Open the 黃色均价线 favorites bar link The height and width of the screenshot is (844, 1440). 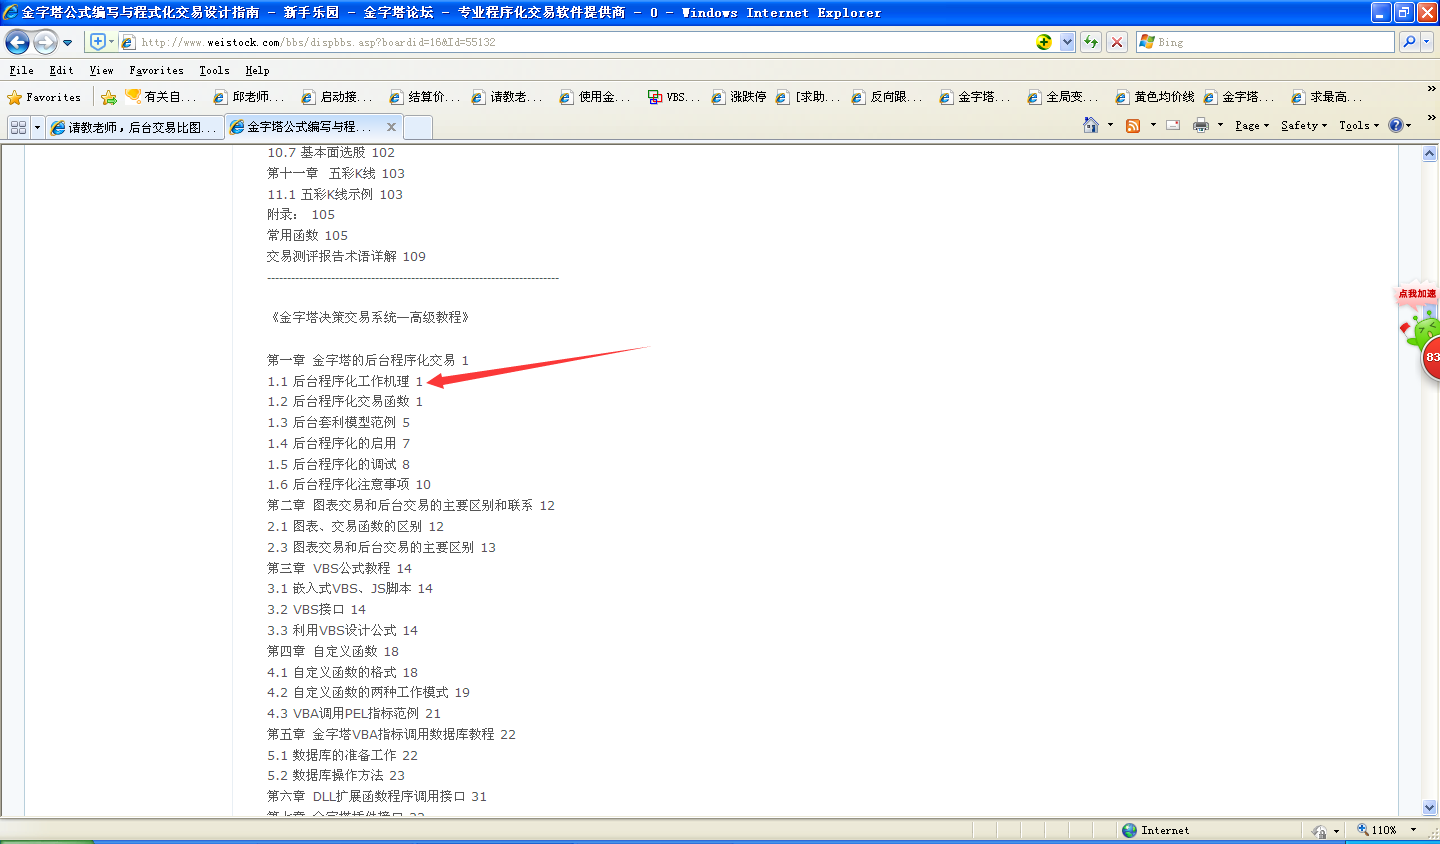tap(1155, 97)
